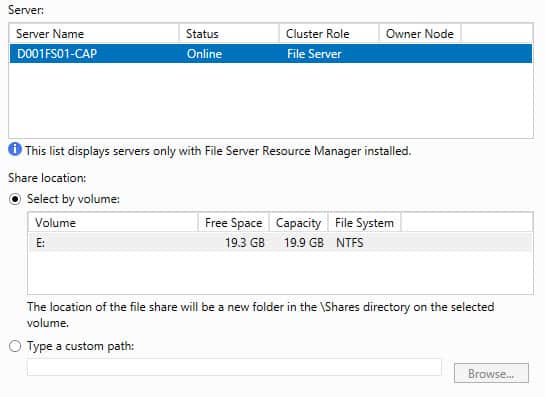Select the 'Select by volume' radio button
The width and height of the screenshot is (545, 397).
click(x=15, y=199)
